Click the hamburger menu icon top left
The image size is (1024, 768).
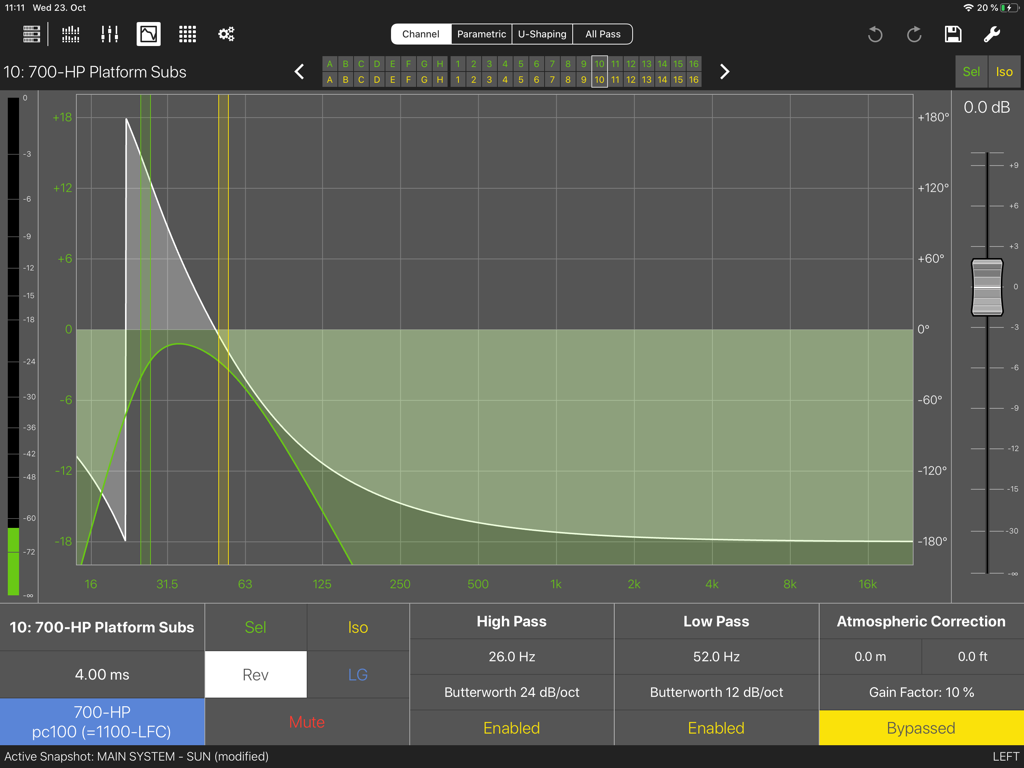pos(31,33)
